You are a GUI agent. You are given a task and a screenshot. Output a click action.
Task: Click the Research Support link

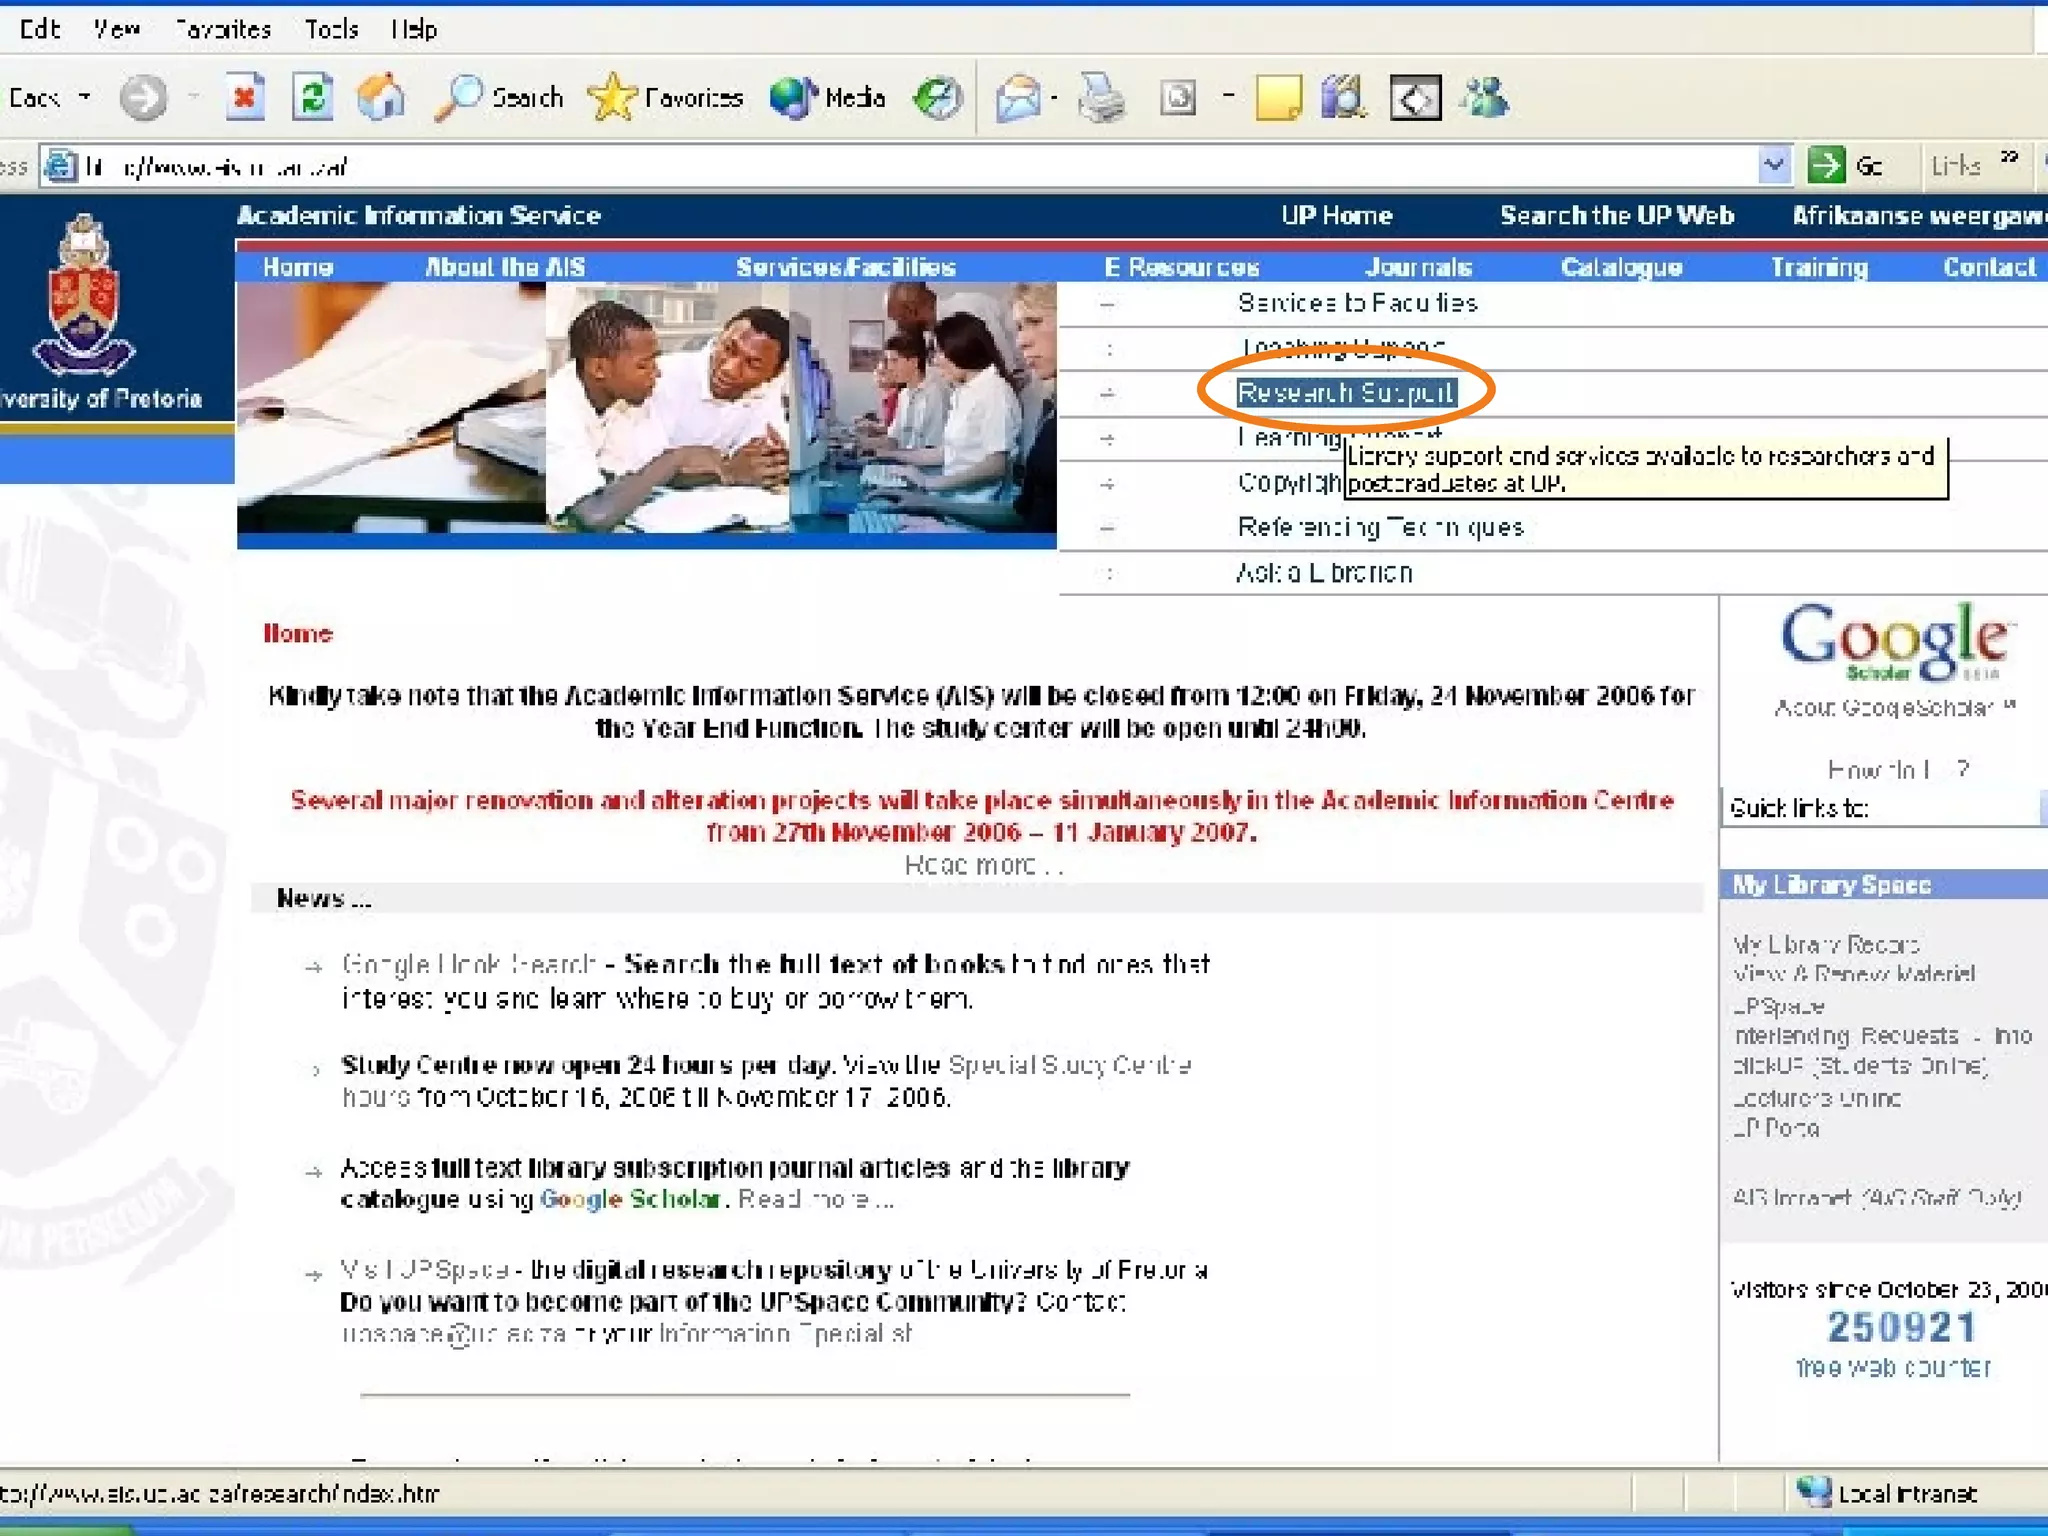[x=1345, y=393]
